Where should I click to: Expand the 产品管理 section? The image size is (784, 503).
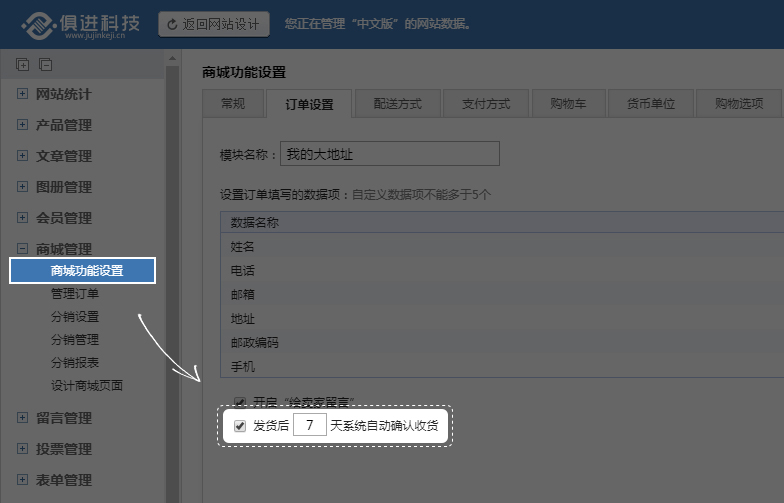23,125
